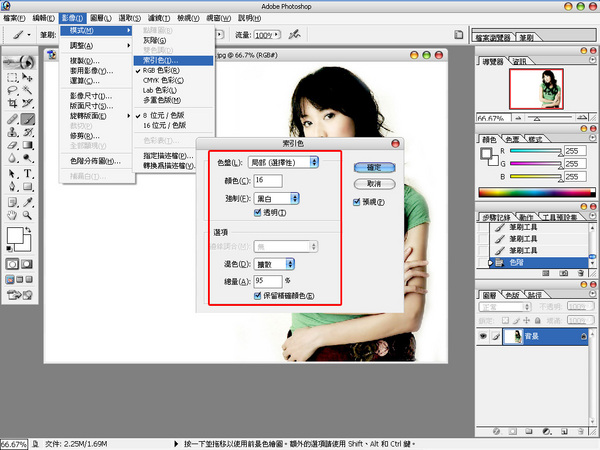Select the Gradient tool

click(28, 145)
